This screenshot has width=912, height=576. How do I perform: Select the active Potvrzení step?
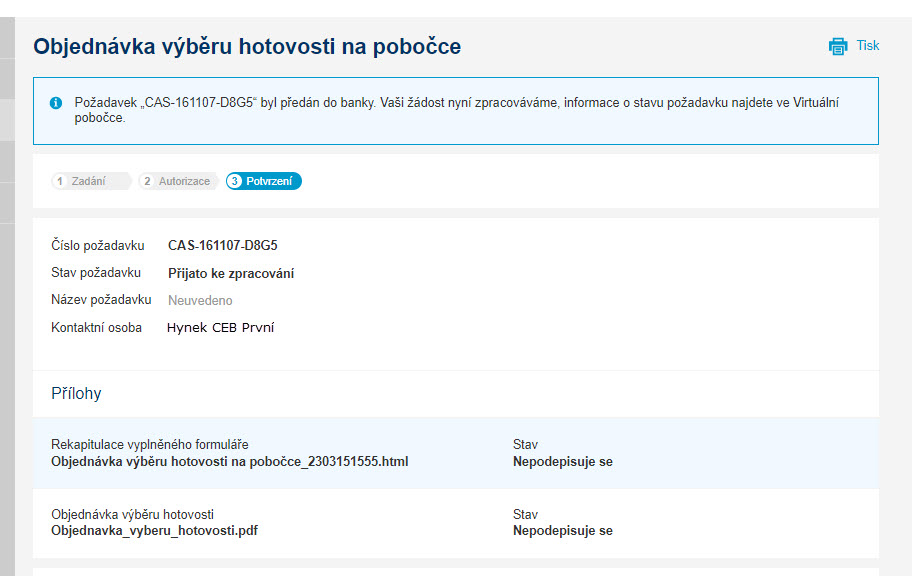point(263,181)
